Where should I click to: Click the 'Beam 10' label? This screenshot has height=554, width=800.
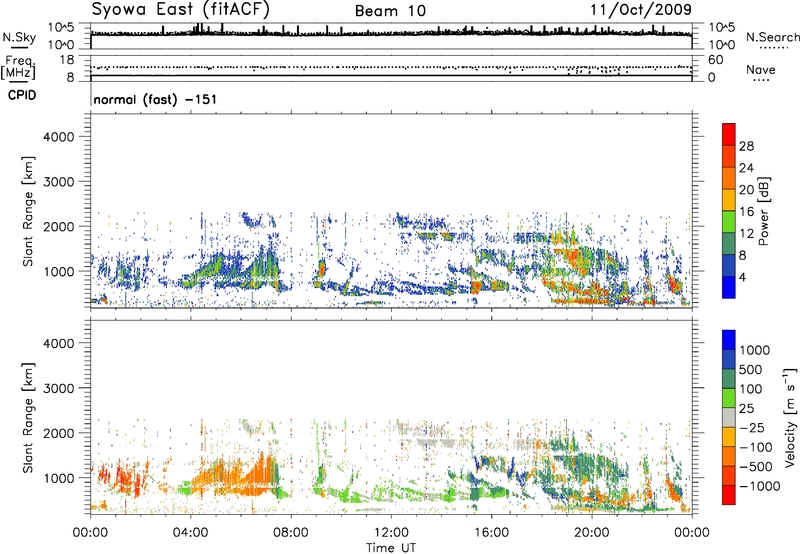390,11
